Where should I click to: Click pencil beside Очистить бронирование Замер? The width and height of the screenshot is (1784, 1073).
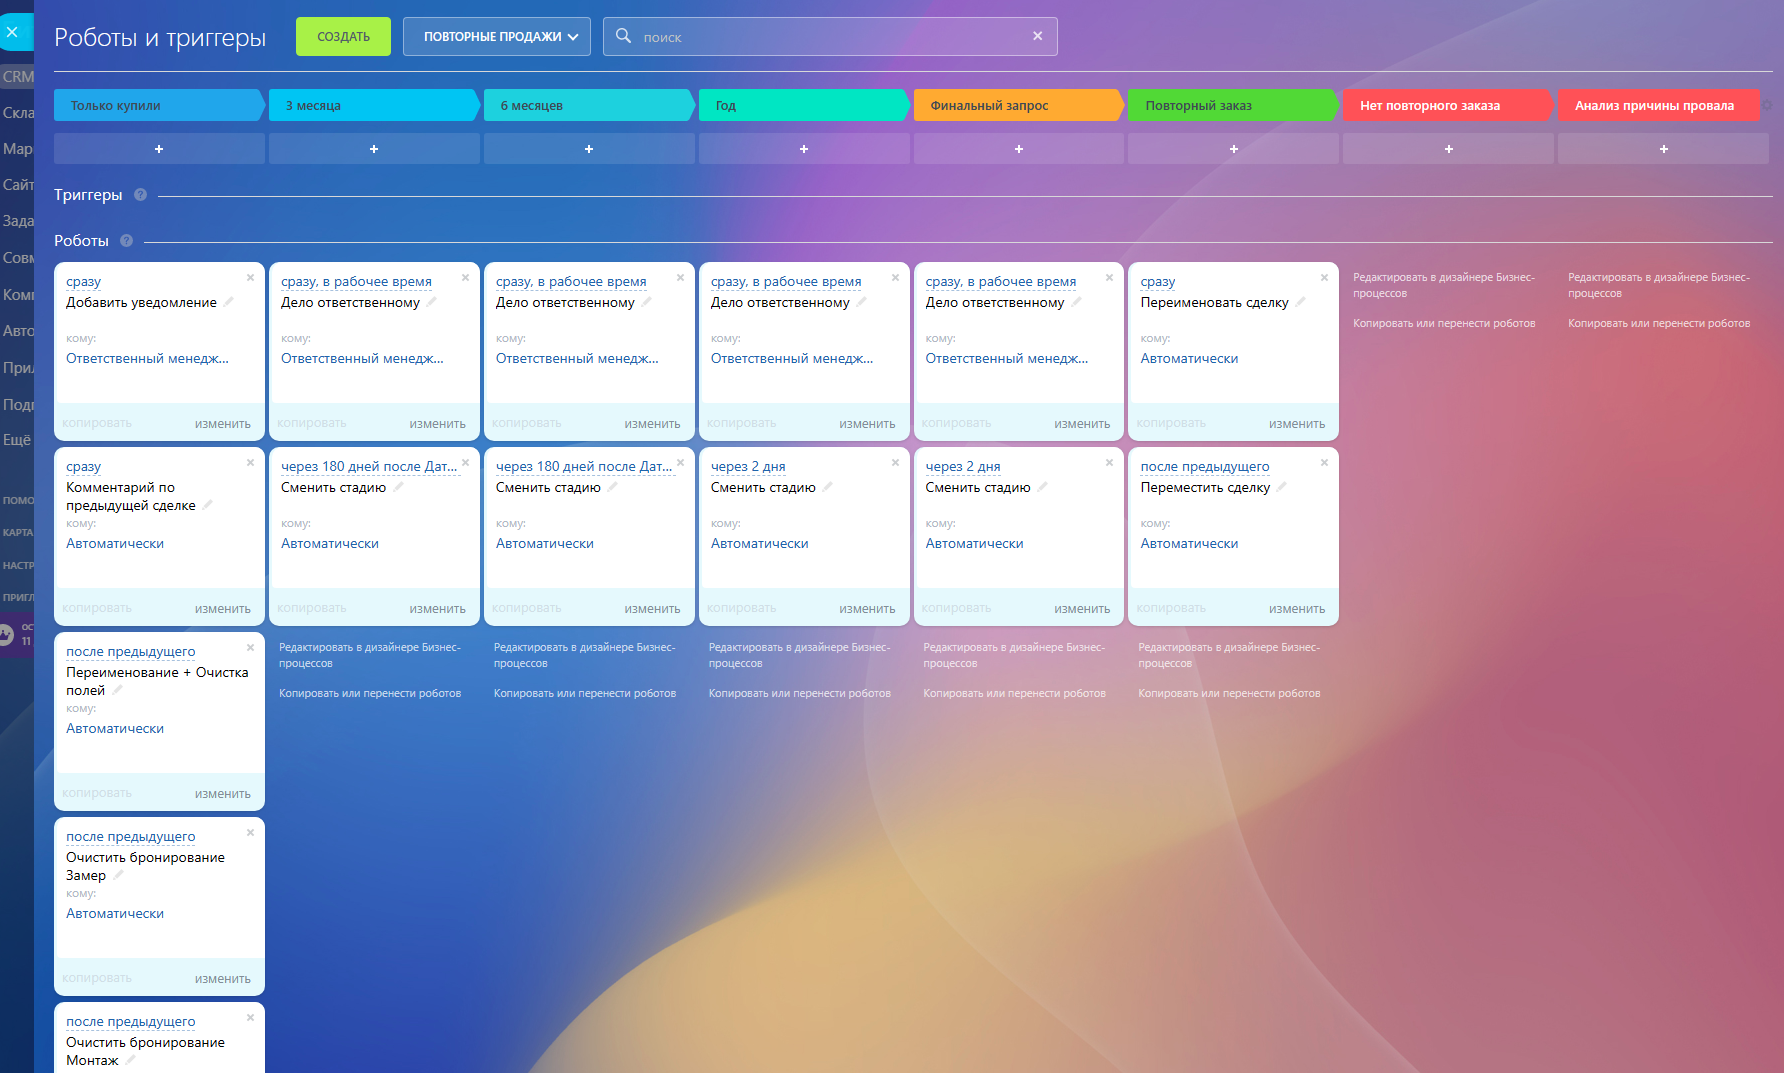point(118,874)
